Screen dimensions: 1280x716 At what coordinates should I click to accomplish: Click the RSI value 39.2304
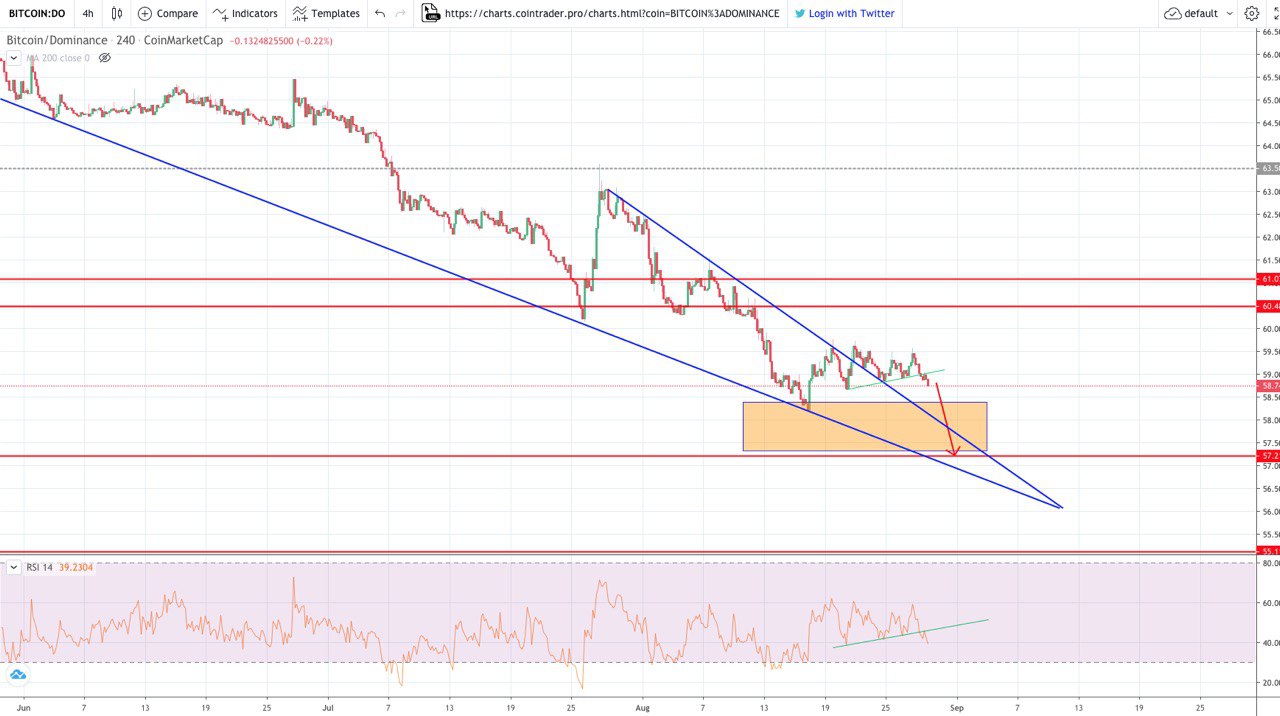click(75, 567)
